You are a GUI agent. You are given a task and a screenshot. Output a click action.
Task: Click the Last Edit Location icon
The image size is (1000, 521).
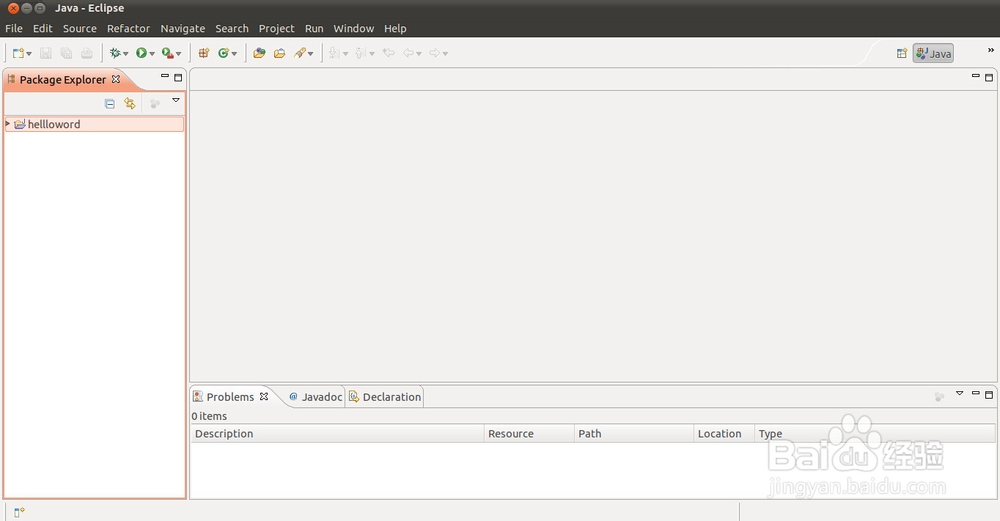[388, 54]
